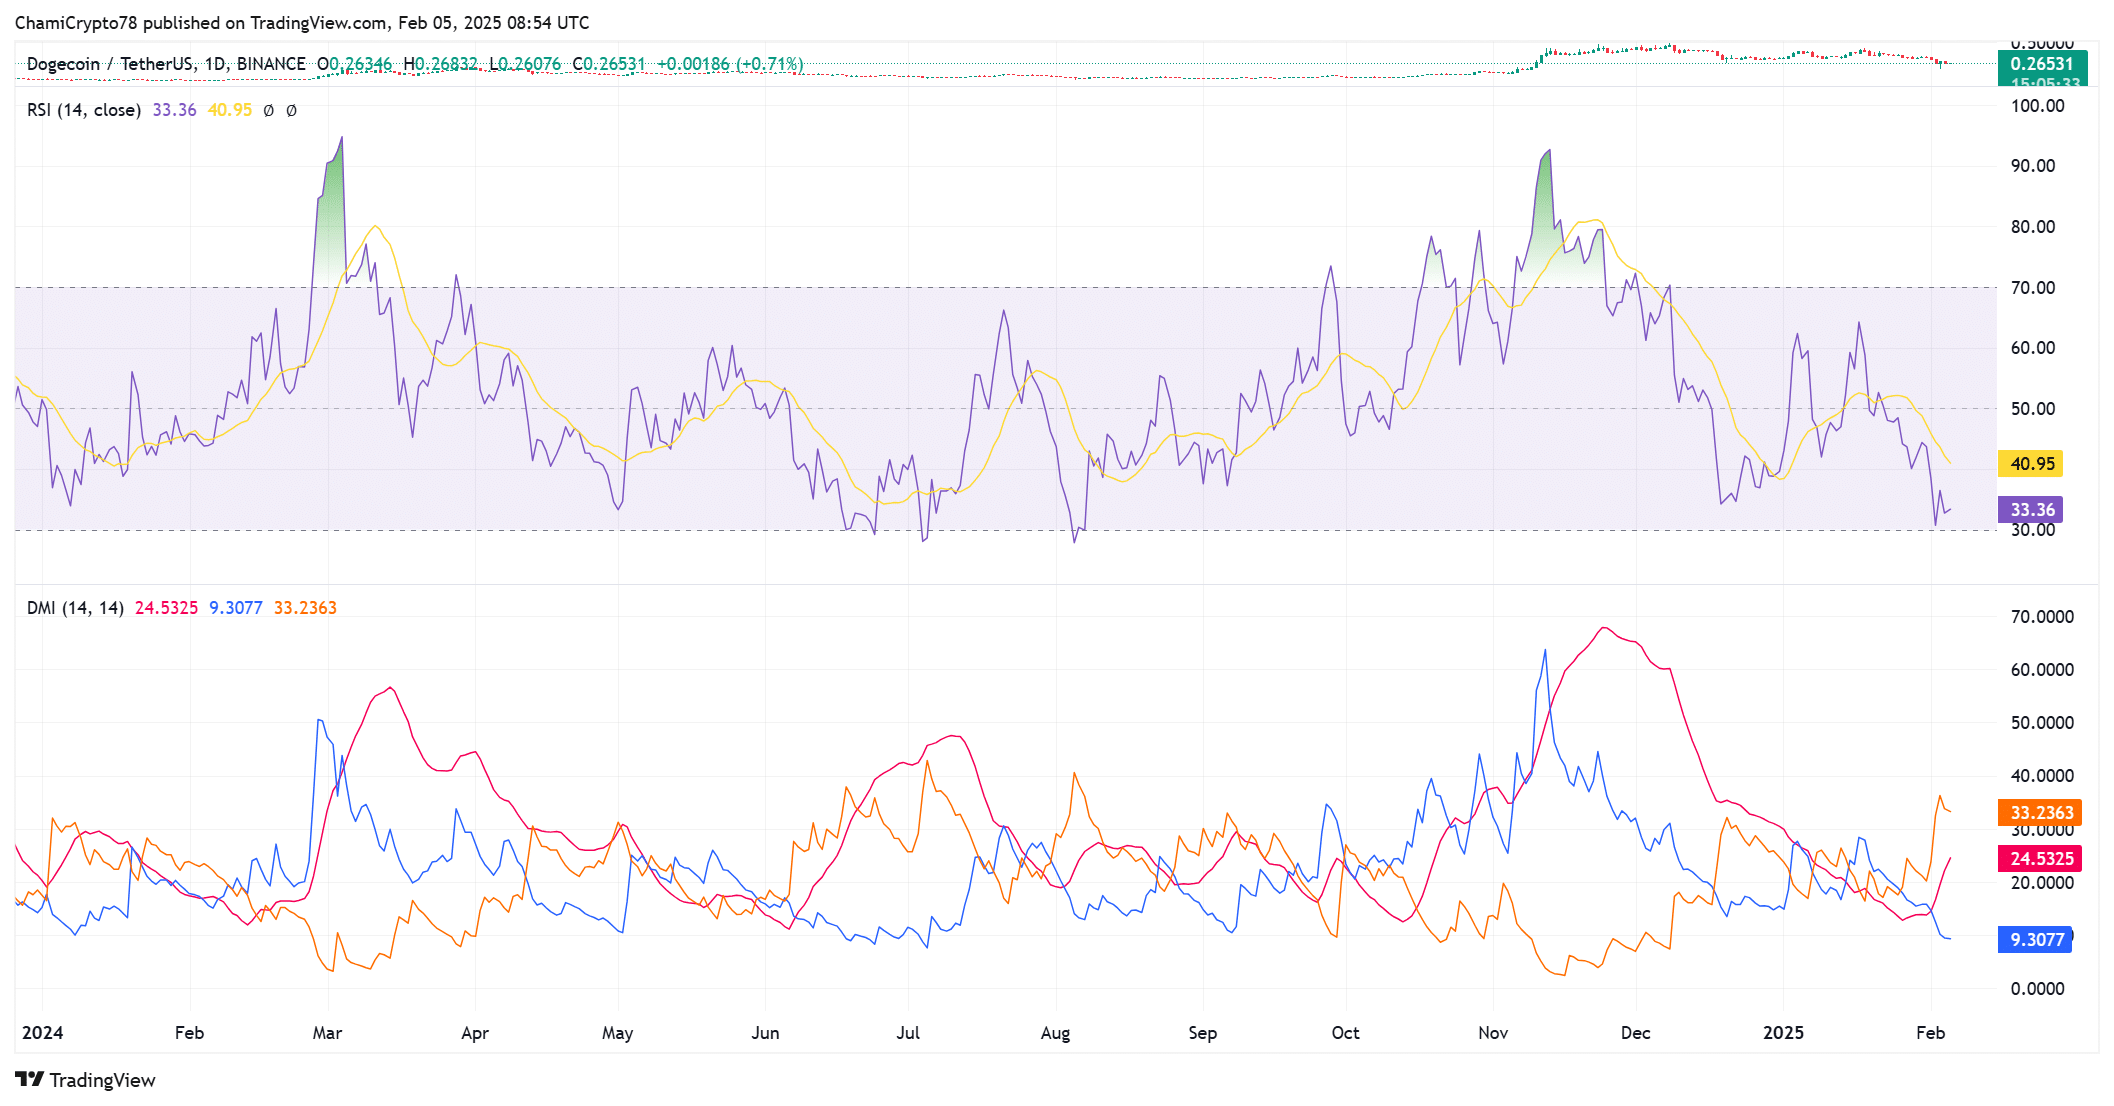2114x1106 pixels.
Task: Click the orange 33.2363 DMI axis tag
Action: pyautogui.click(x=2039, y=813)
